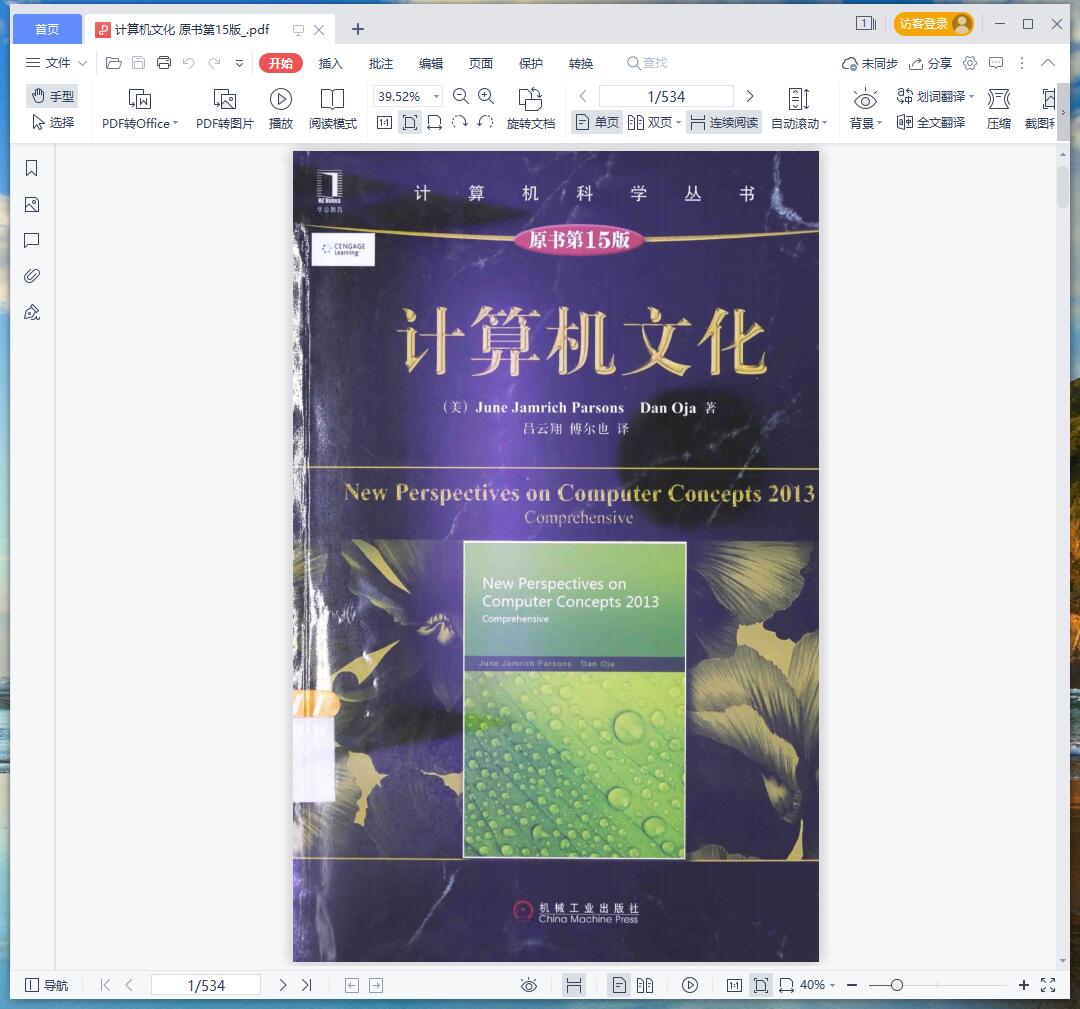1080x1009 pixels.
Task: Click the zoom in magnifier icon
Action: pos(486,96)
